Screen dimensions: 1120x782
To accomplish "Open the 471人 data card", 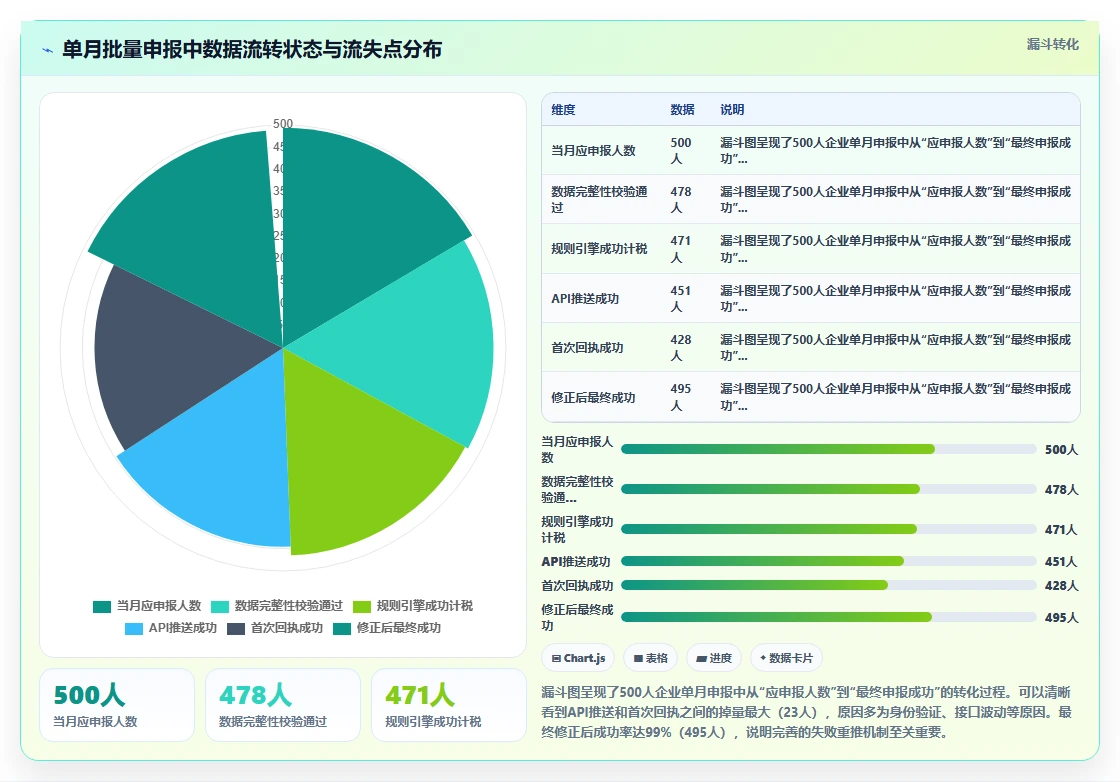I will pos(449,705).
